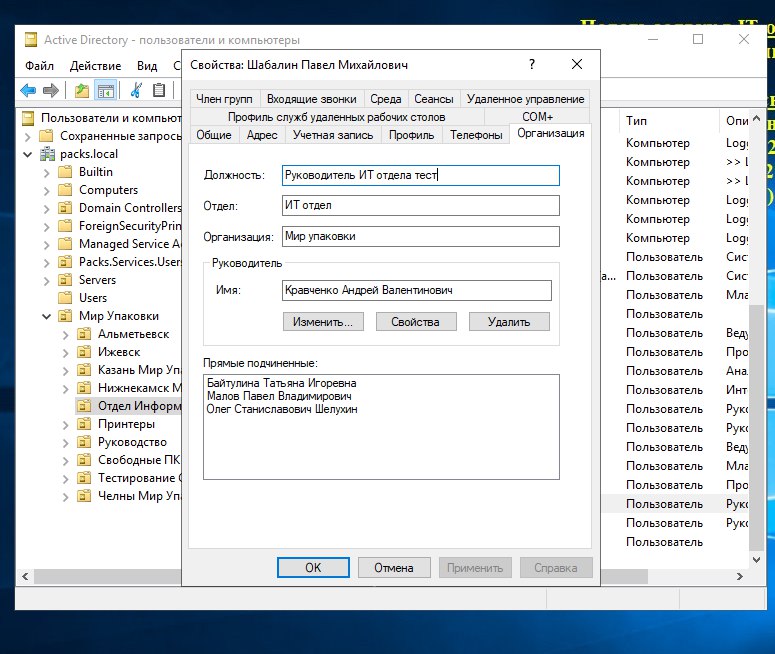Click into the Должность text field
775x654 pixels.
420,175
